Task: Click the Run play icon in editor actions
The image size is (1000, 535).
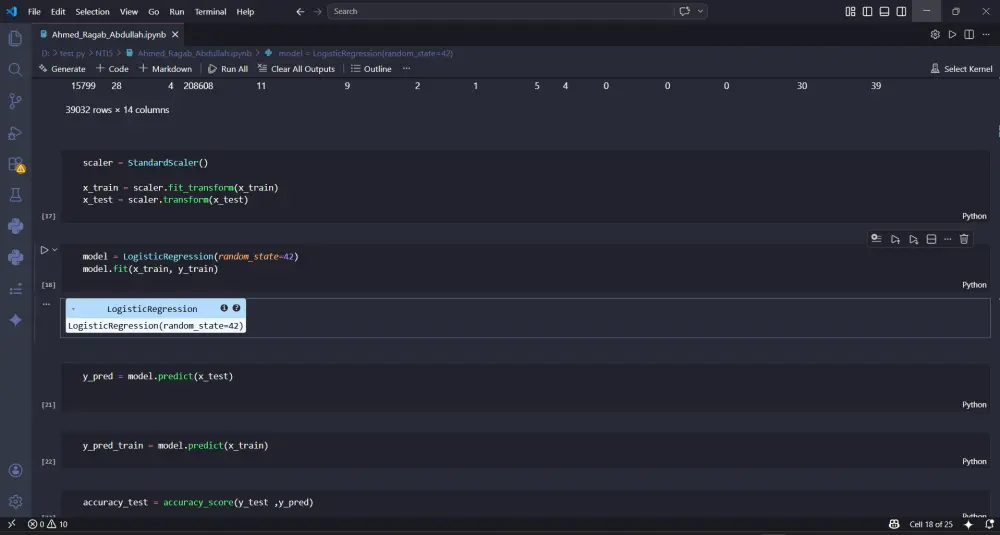Action: (x=952, y=34)
